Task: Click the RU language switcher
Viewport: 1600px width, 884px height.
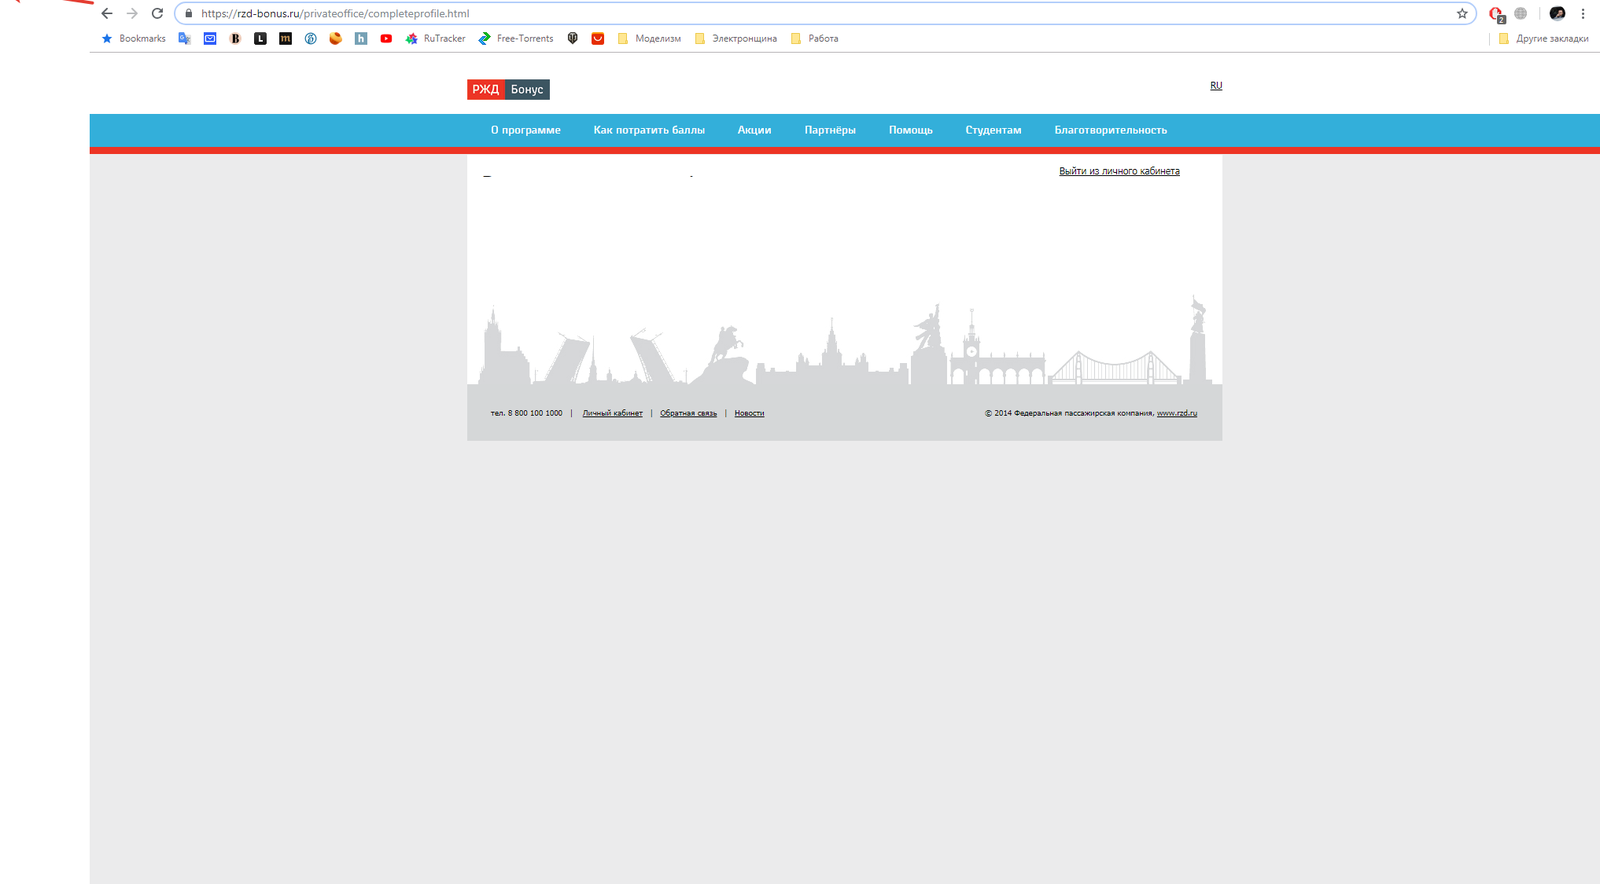Action: pos(1216,86)
